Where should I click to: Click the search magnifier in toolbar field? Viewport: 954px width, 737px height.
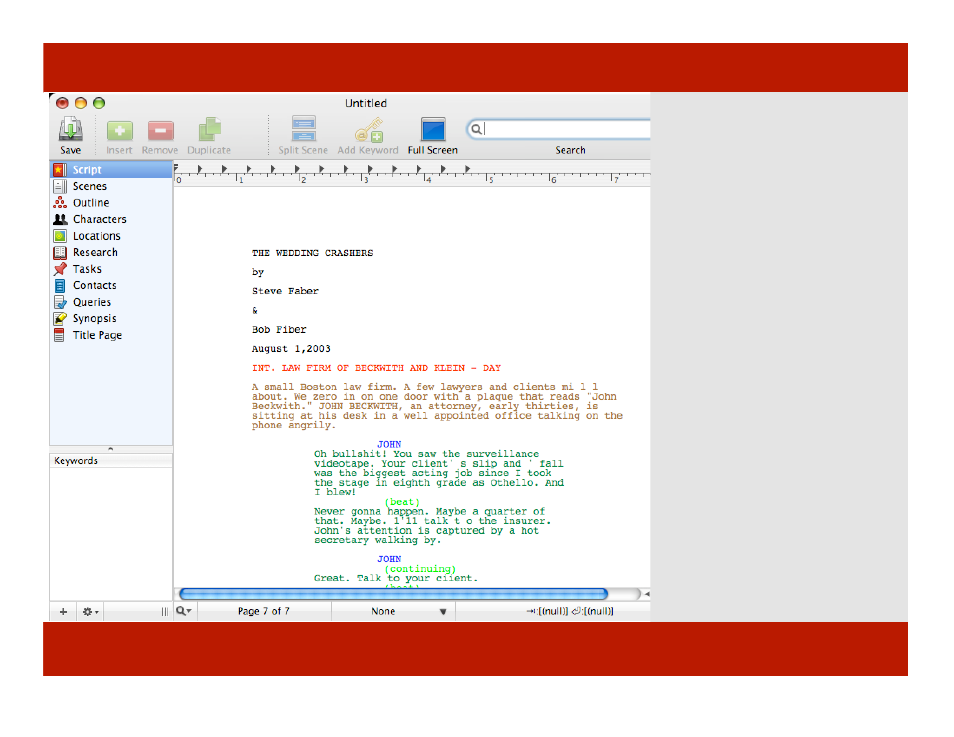[x=476, y=128]
